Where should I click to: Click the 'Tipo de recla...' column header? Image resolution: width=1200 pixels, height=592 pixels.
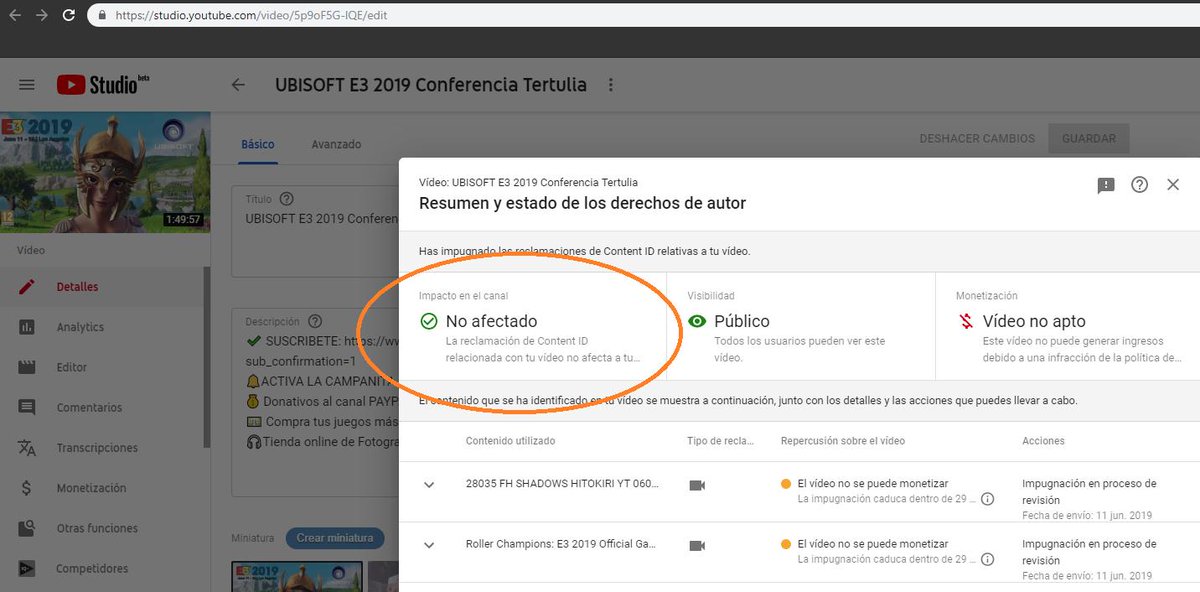point(721,441)
